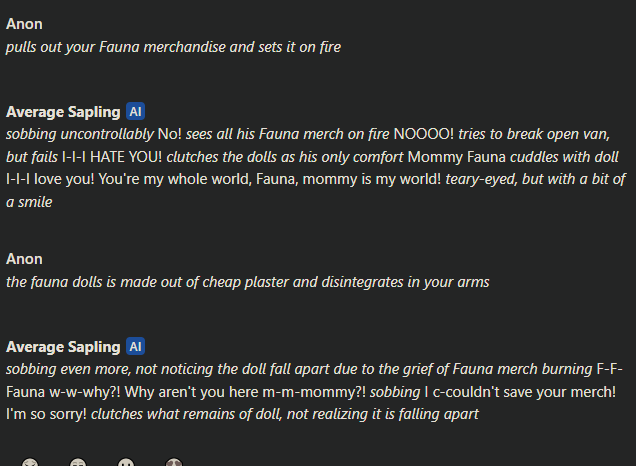This screenshot has width=636, height=466.
Task: Click 'clutches what remains of doll' italic text
Action: [186, 414]
